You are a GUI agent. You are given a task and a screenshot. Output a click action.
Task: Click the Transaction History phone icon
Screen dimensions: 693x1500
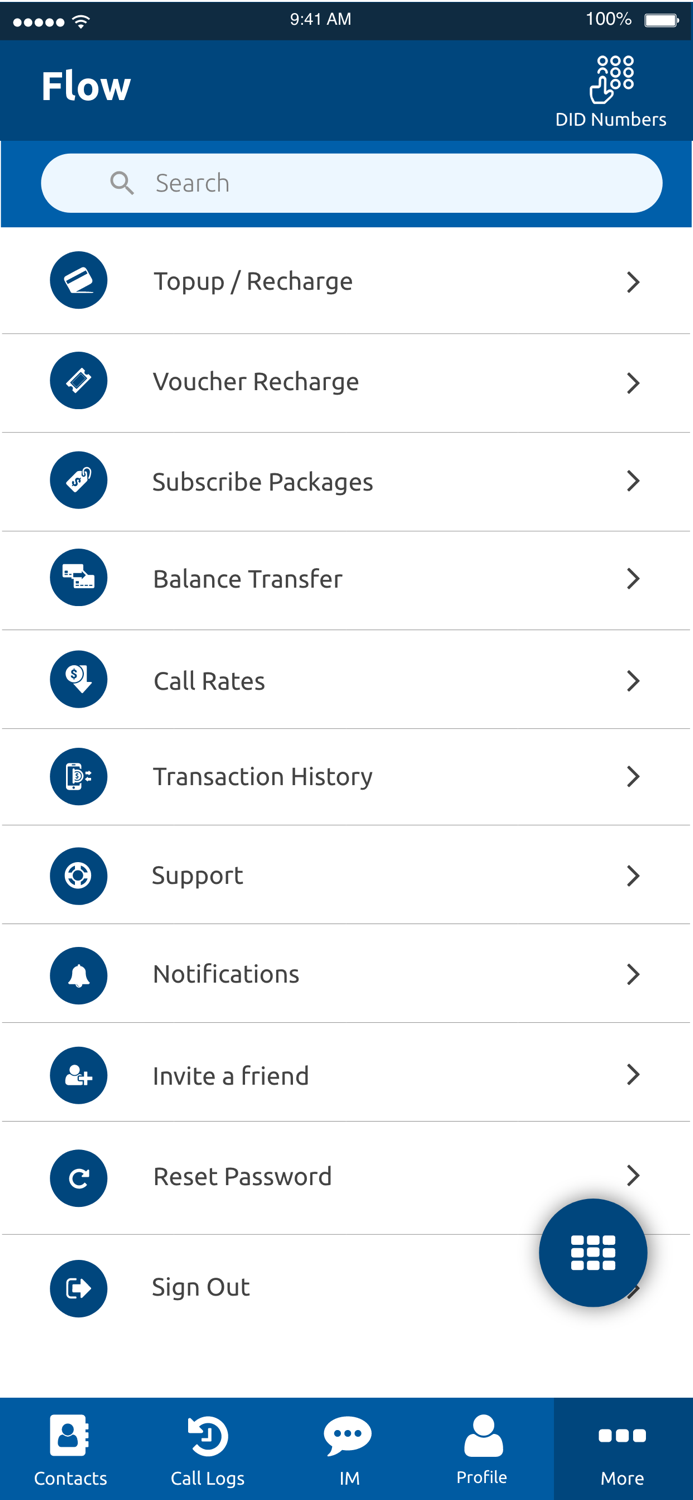78,777
